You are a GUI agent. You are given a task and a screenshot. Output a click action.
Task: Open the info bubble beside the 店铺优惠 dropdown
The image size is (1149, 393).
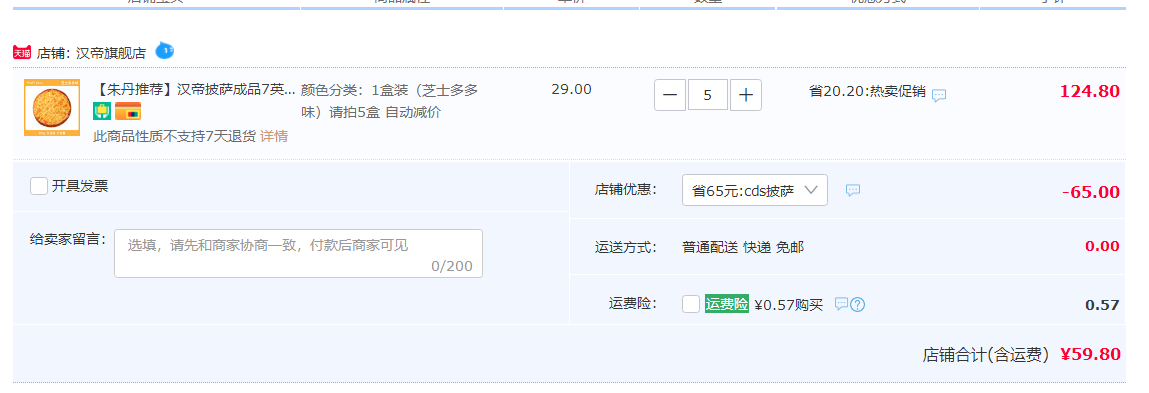pos(853,190)
